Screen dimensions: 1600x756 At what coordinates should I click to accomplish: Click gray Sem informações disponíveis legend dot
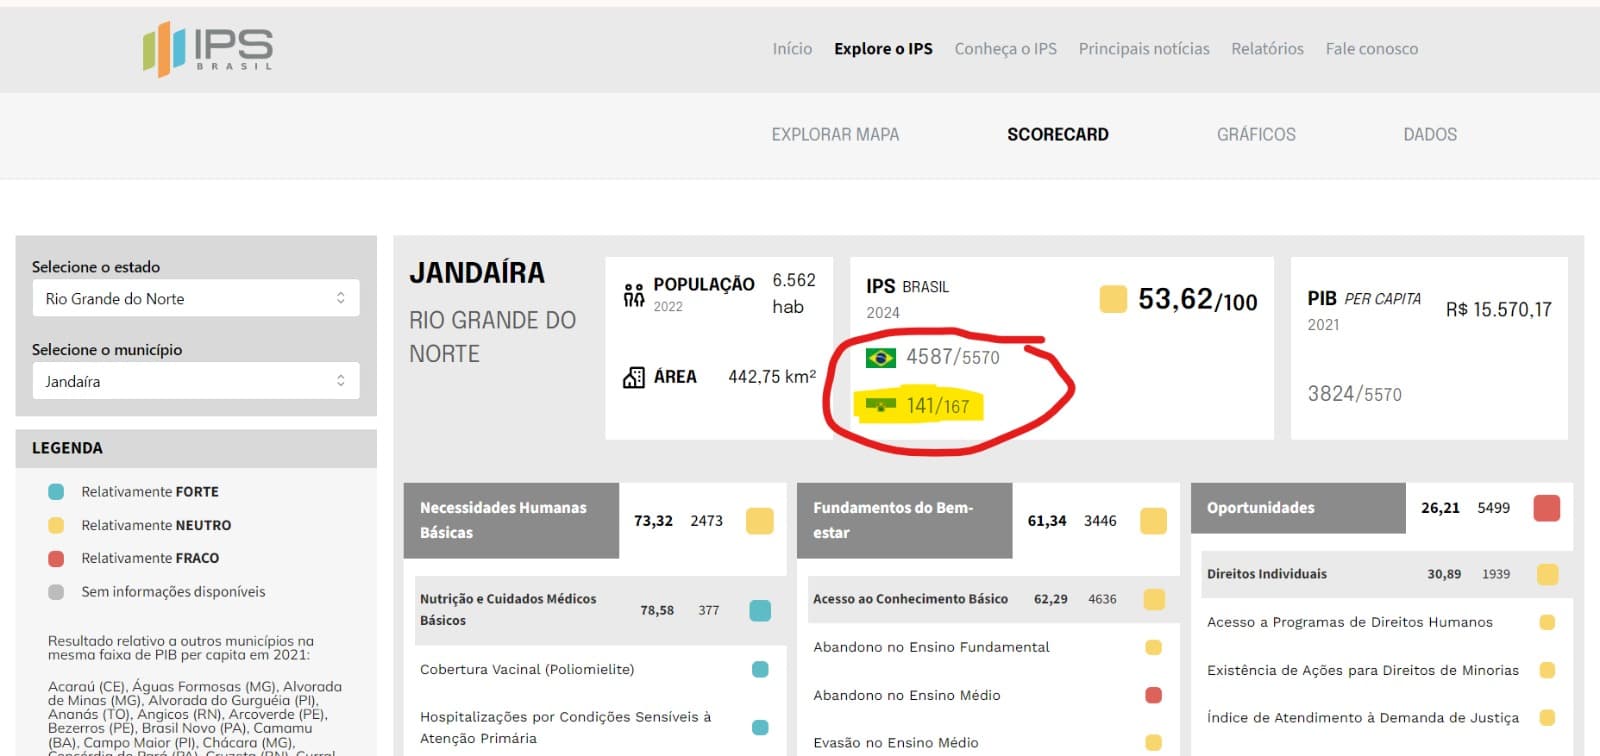(x=56, y=592)
